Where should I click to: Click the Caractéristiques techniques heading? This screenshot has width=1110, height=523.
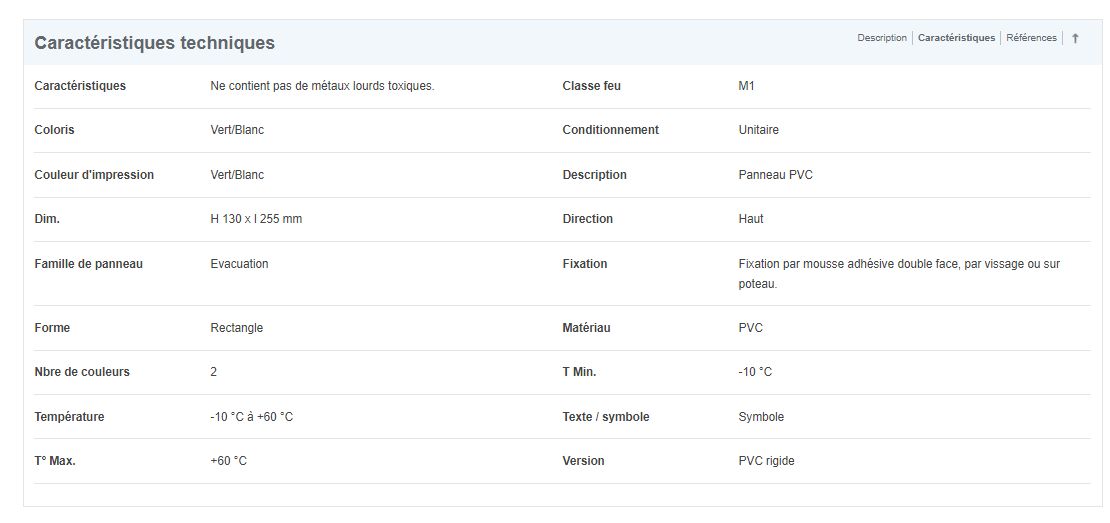pos(154,43)
